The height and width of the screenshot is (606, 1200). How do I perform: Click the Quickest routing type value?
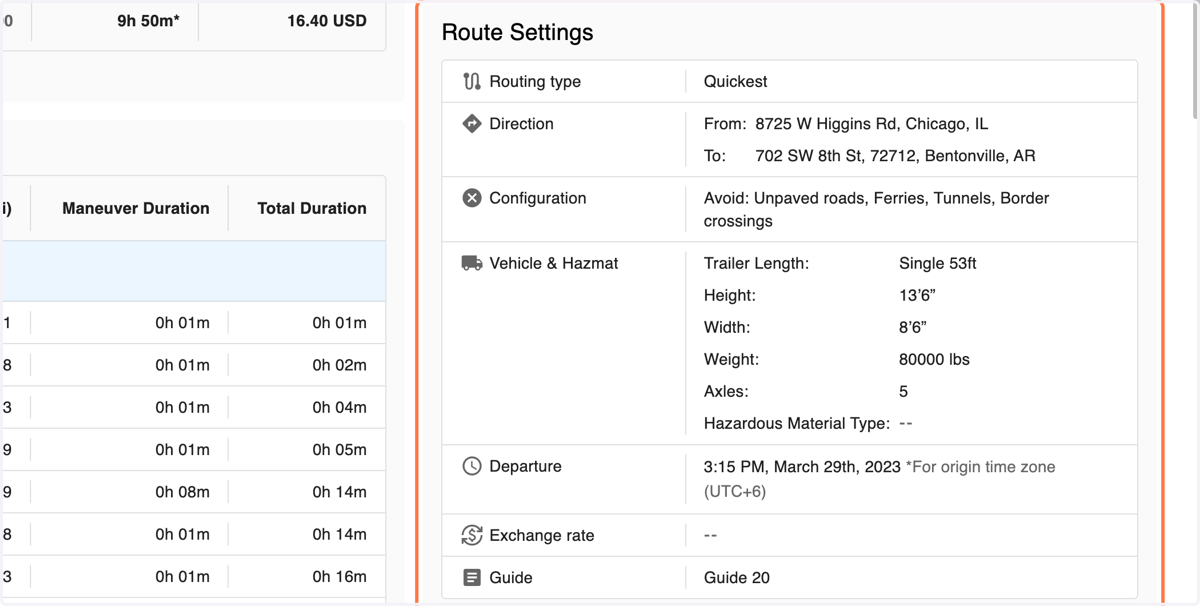736,82
